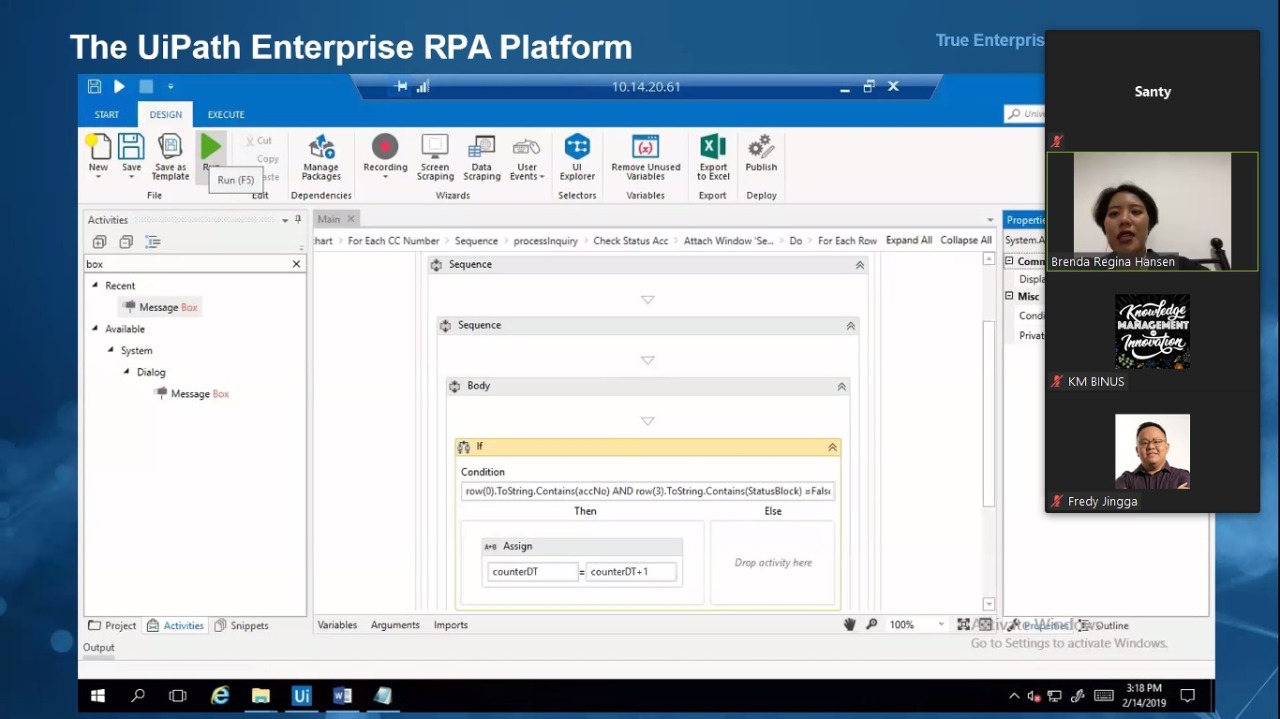The height and width of the screenshot is (719, 1280).
Task: Close the Main workflow tab
Action: point(351,219)
